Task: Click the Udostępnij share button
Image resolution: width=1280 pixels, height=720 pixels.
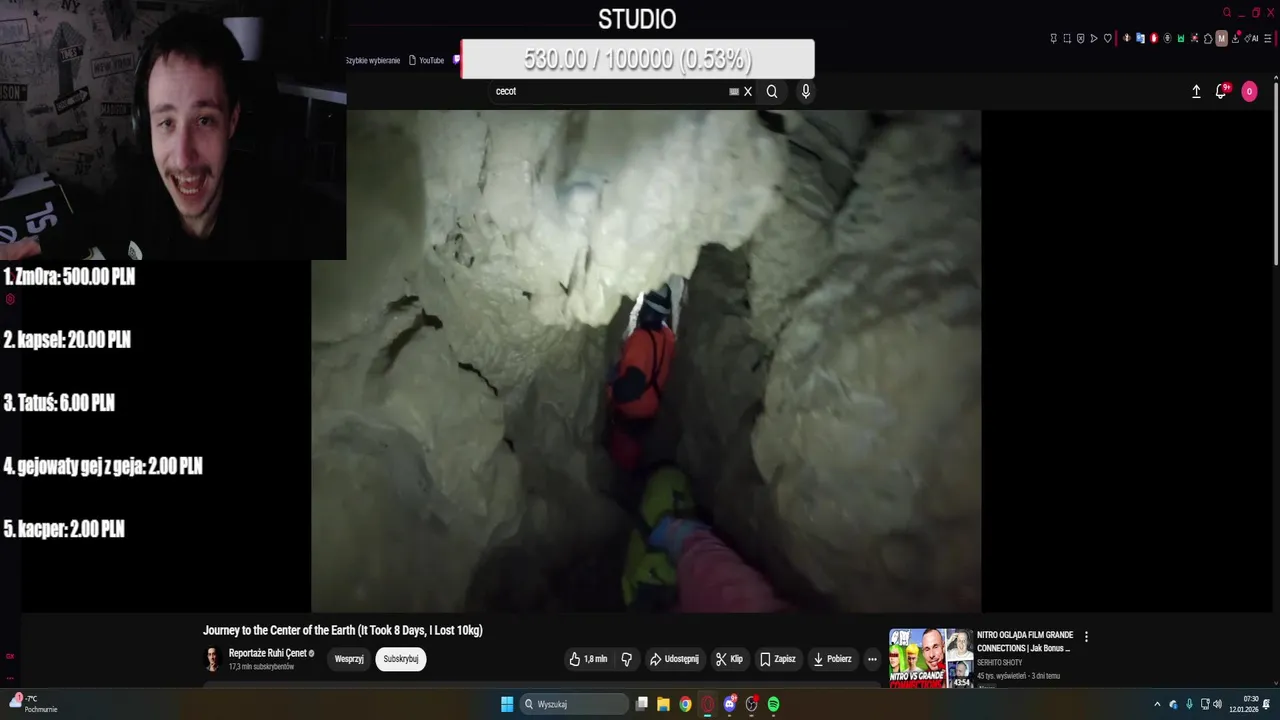Action: (x=675, y=659)
